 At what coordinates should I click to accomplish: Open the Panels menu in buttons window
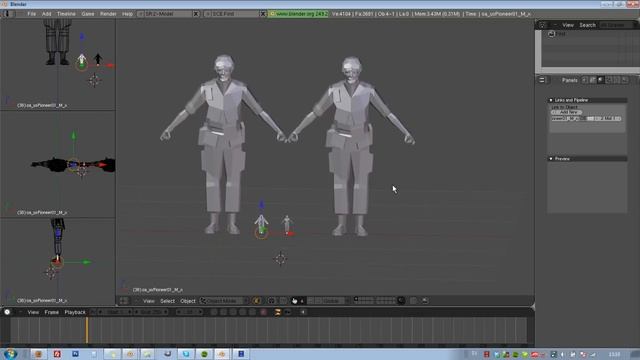pos(569,80)
